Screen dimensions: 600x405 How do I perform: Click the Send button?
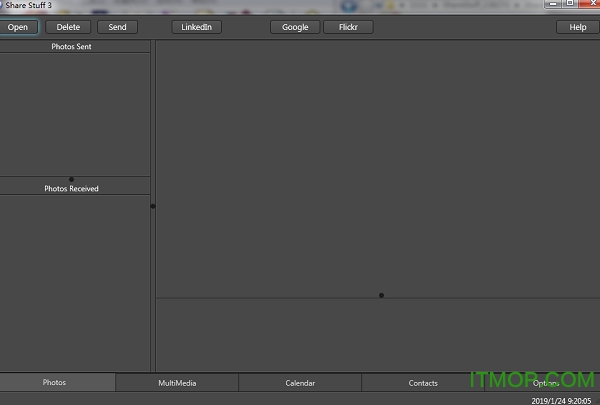point(117,27)
